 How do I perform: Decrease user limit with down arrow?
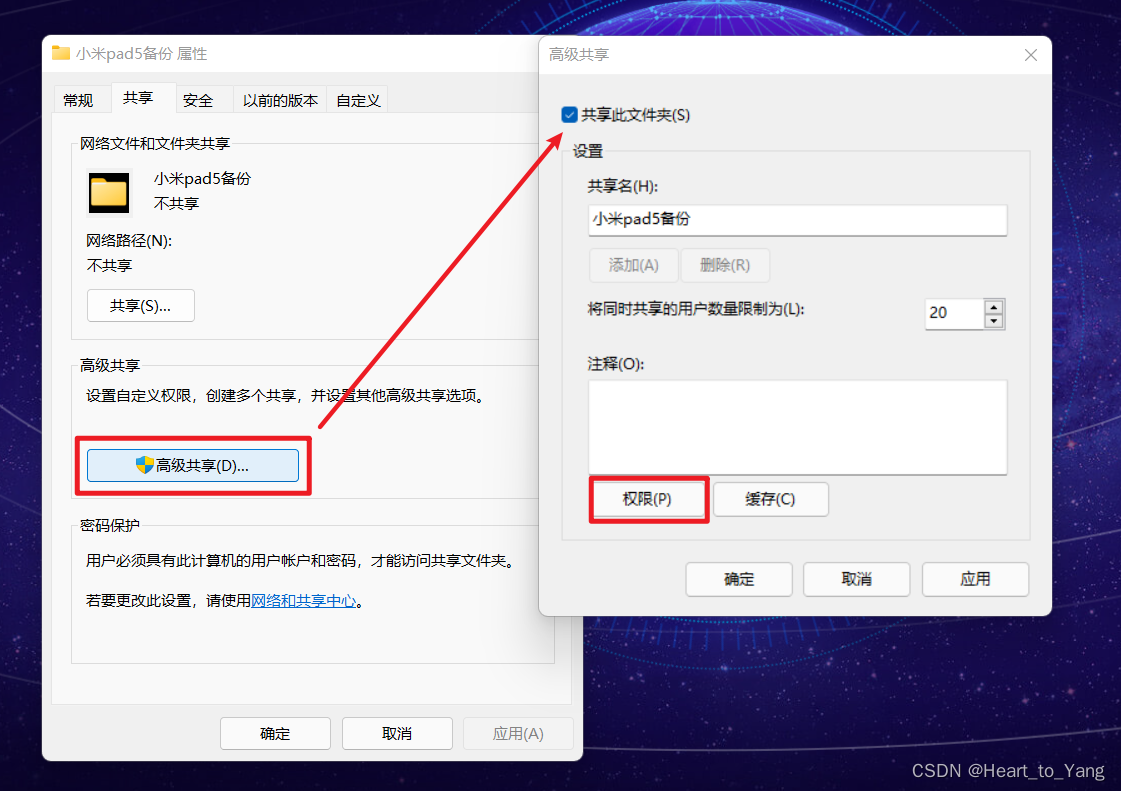994,321
